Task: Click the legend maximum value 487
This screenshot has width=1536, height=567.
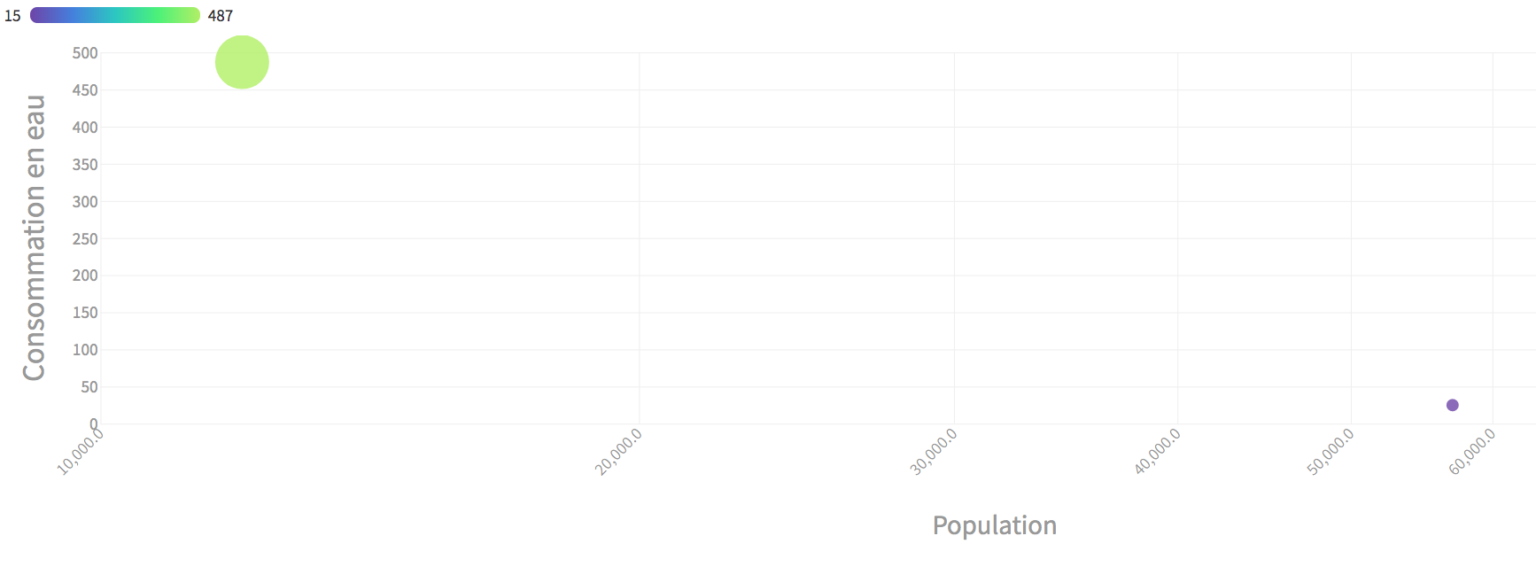Action: pyautogui.click(x=220, y=16)
